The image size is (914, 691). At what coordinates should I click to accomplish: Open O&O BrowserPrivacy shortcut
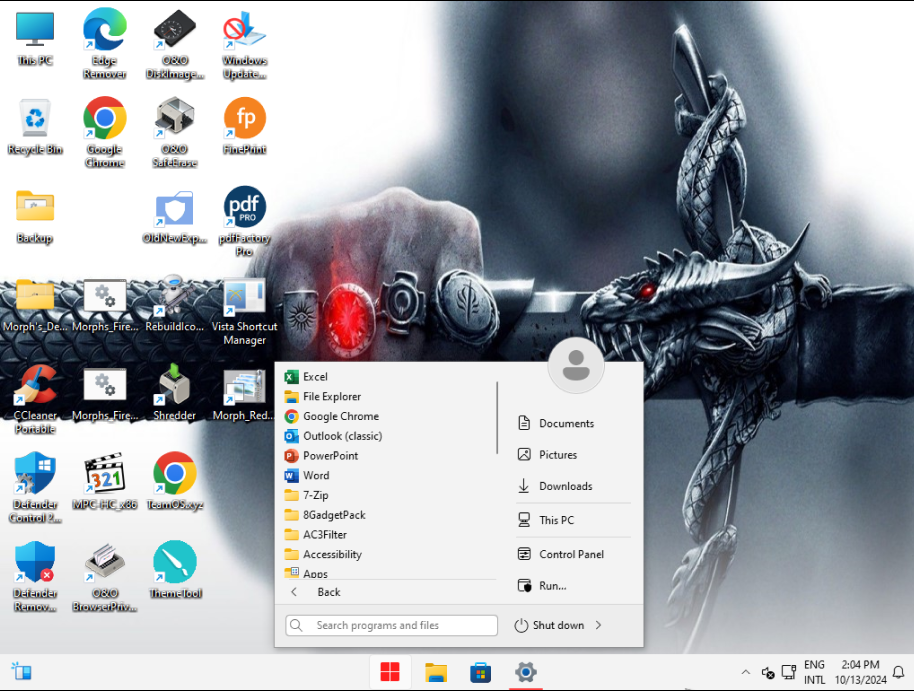point(105,576)
